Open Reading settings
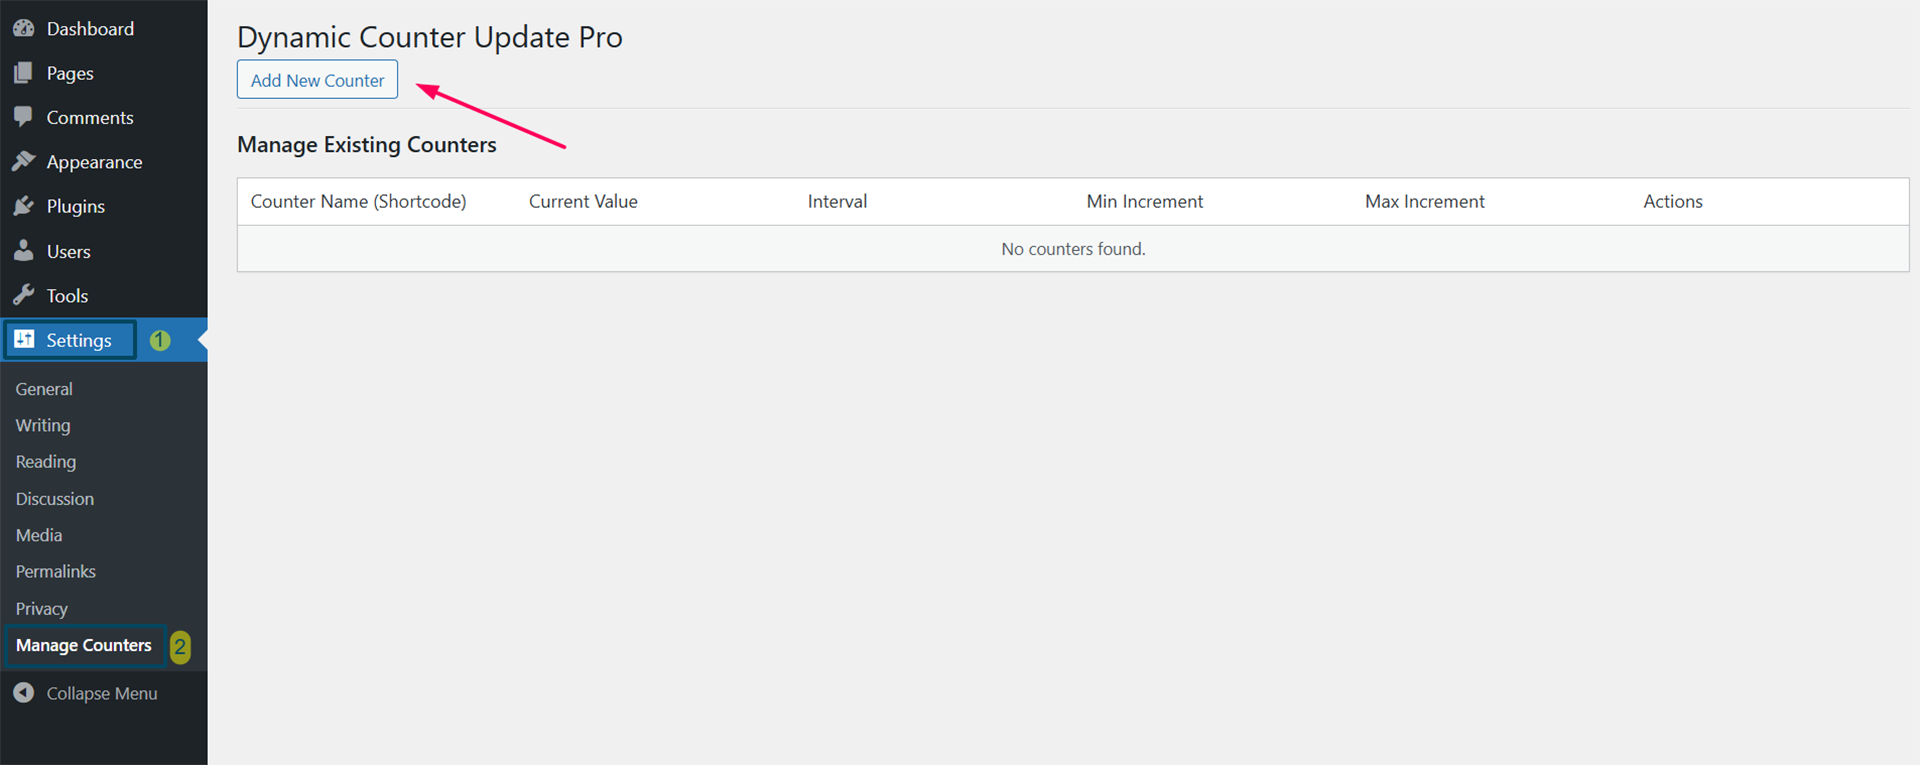1920x765 pixels. point(46,462)
